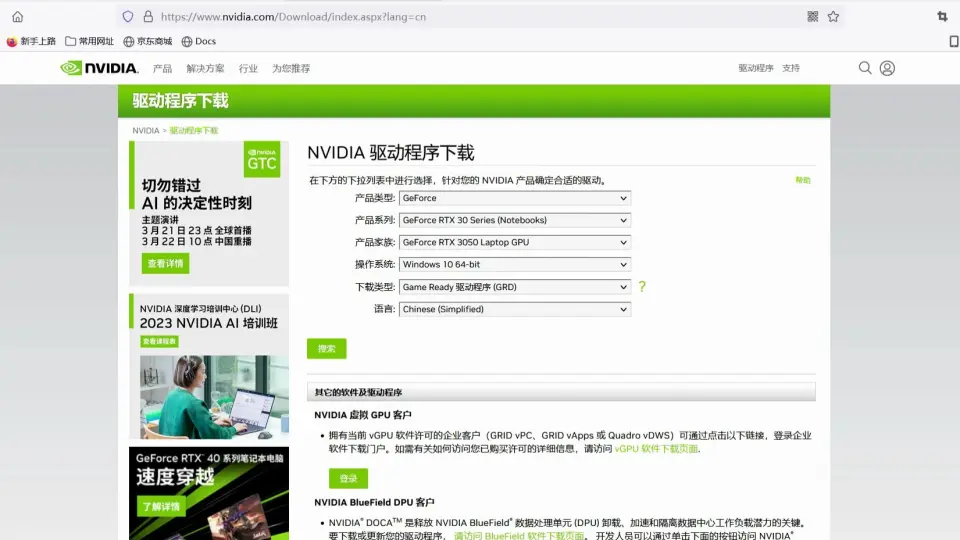Click the screenshot crop icon in toolbar

[942, 17]
